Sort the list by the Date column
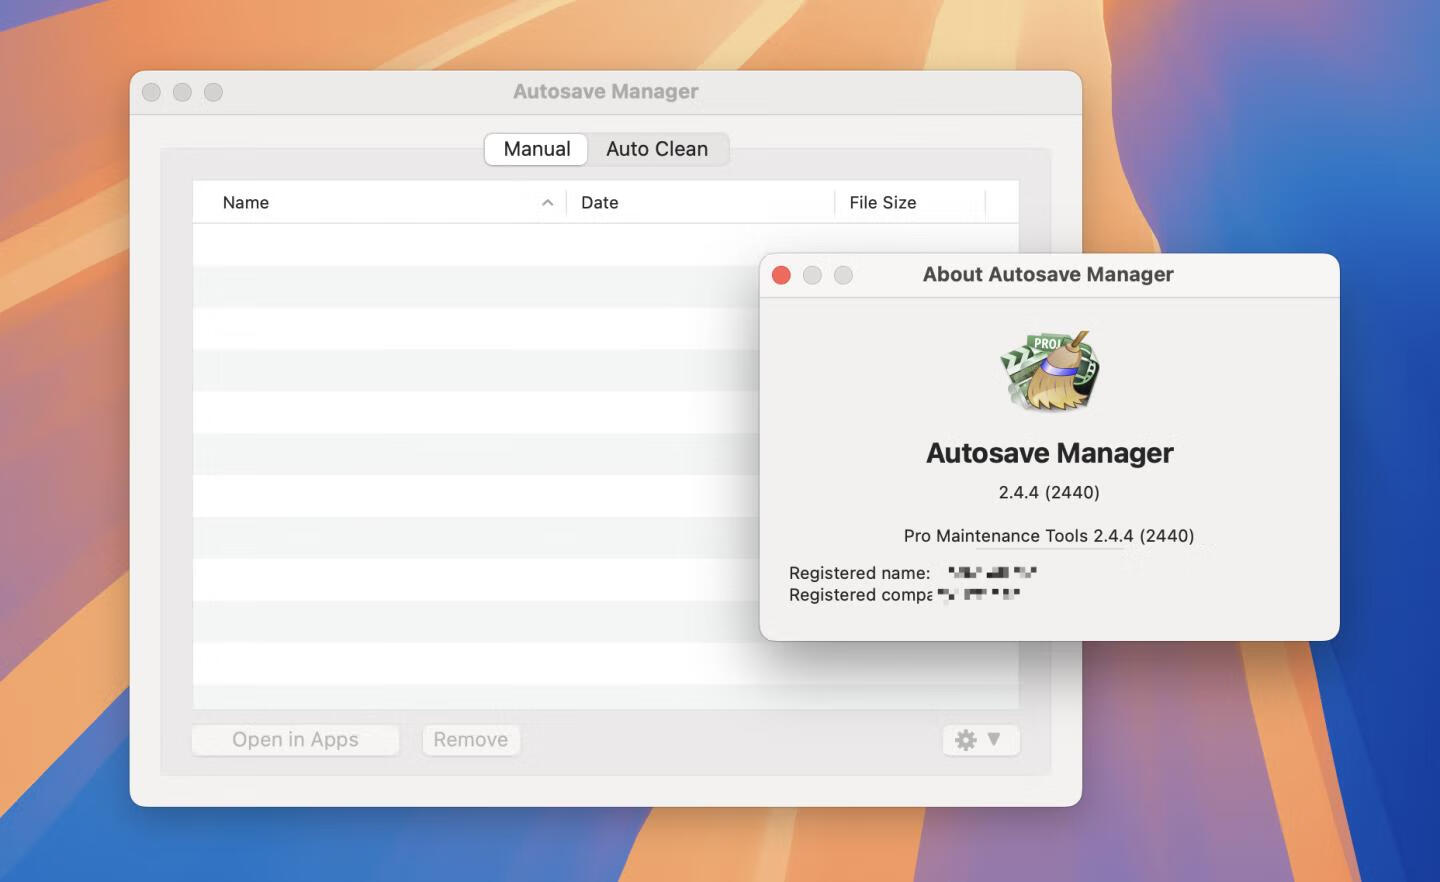This screenshot has height=882, width=1440. point(600,202)
